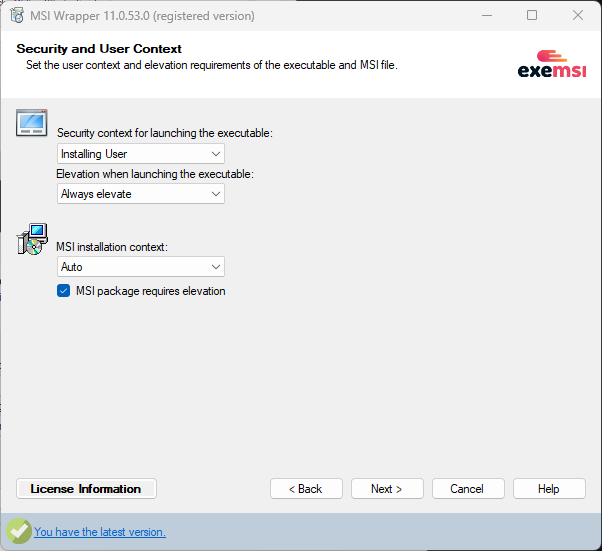Screen dimensions: 602x551
Task: Click the 'Set the user context and elevation requirements' description
Action: point(212,65)
